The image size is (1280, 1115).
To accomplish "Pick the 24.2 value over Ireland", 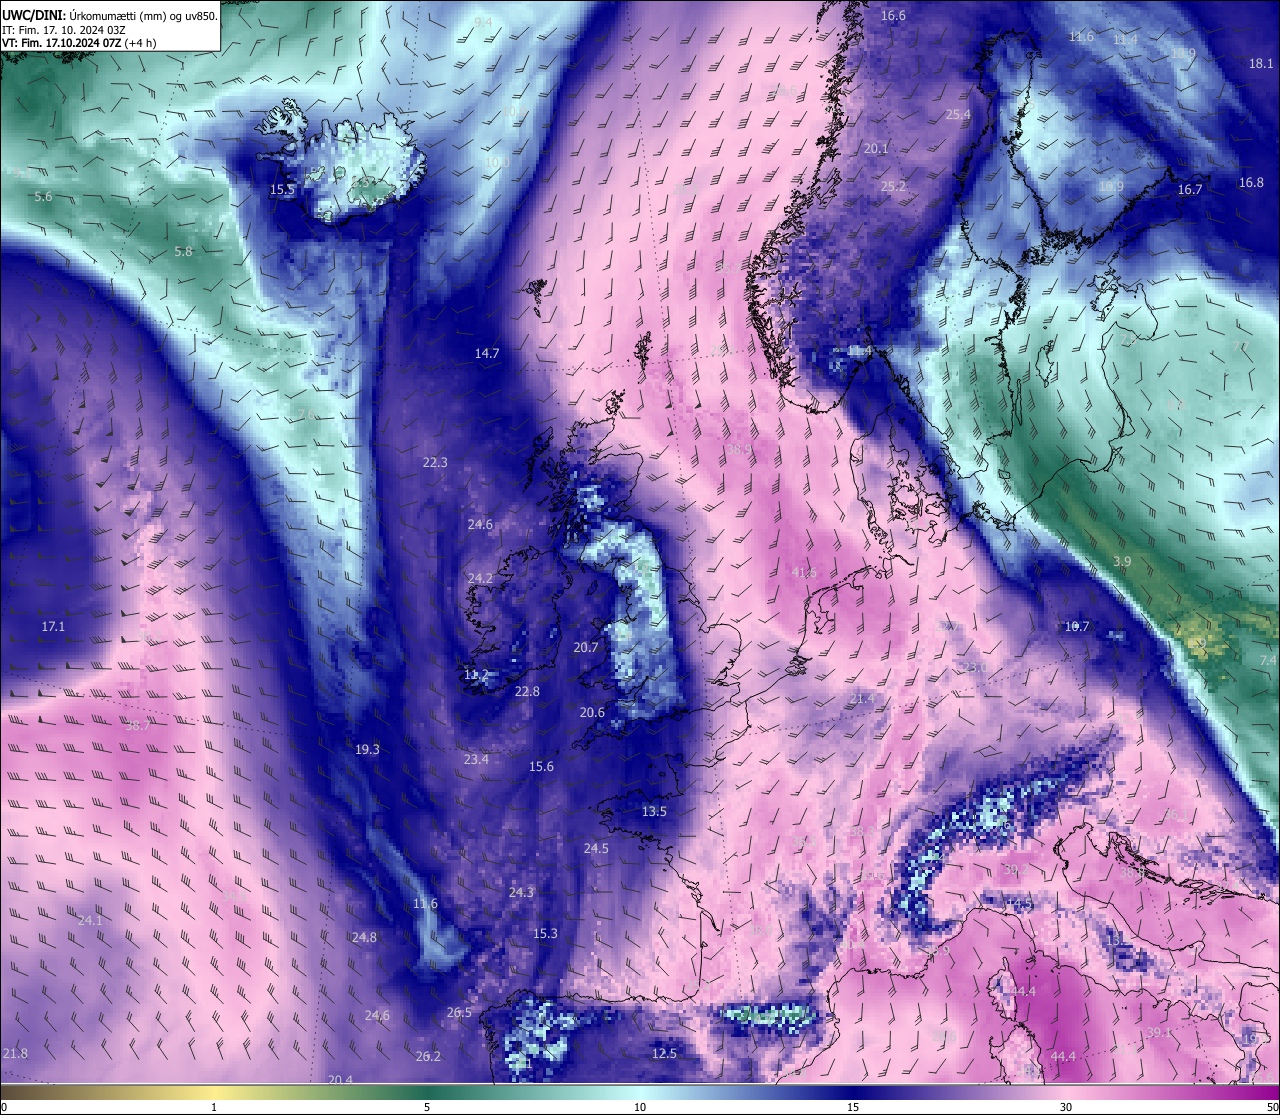I will pos(480,578).
